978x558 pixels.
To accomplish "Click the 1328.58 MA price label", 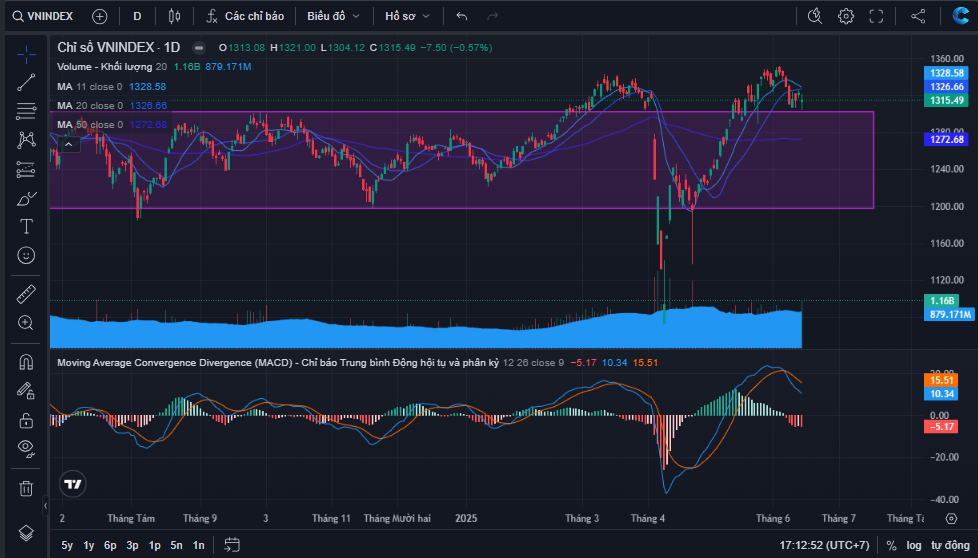I will (x=946, y=73).
